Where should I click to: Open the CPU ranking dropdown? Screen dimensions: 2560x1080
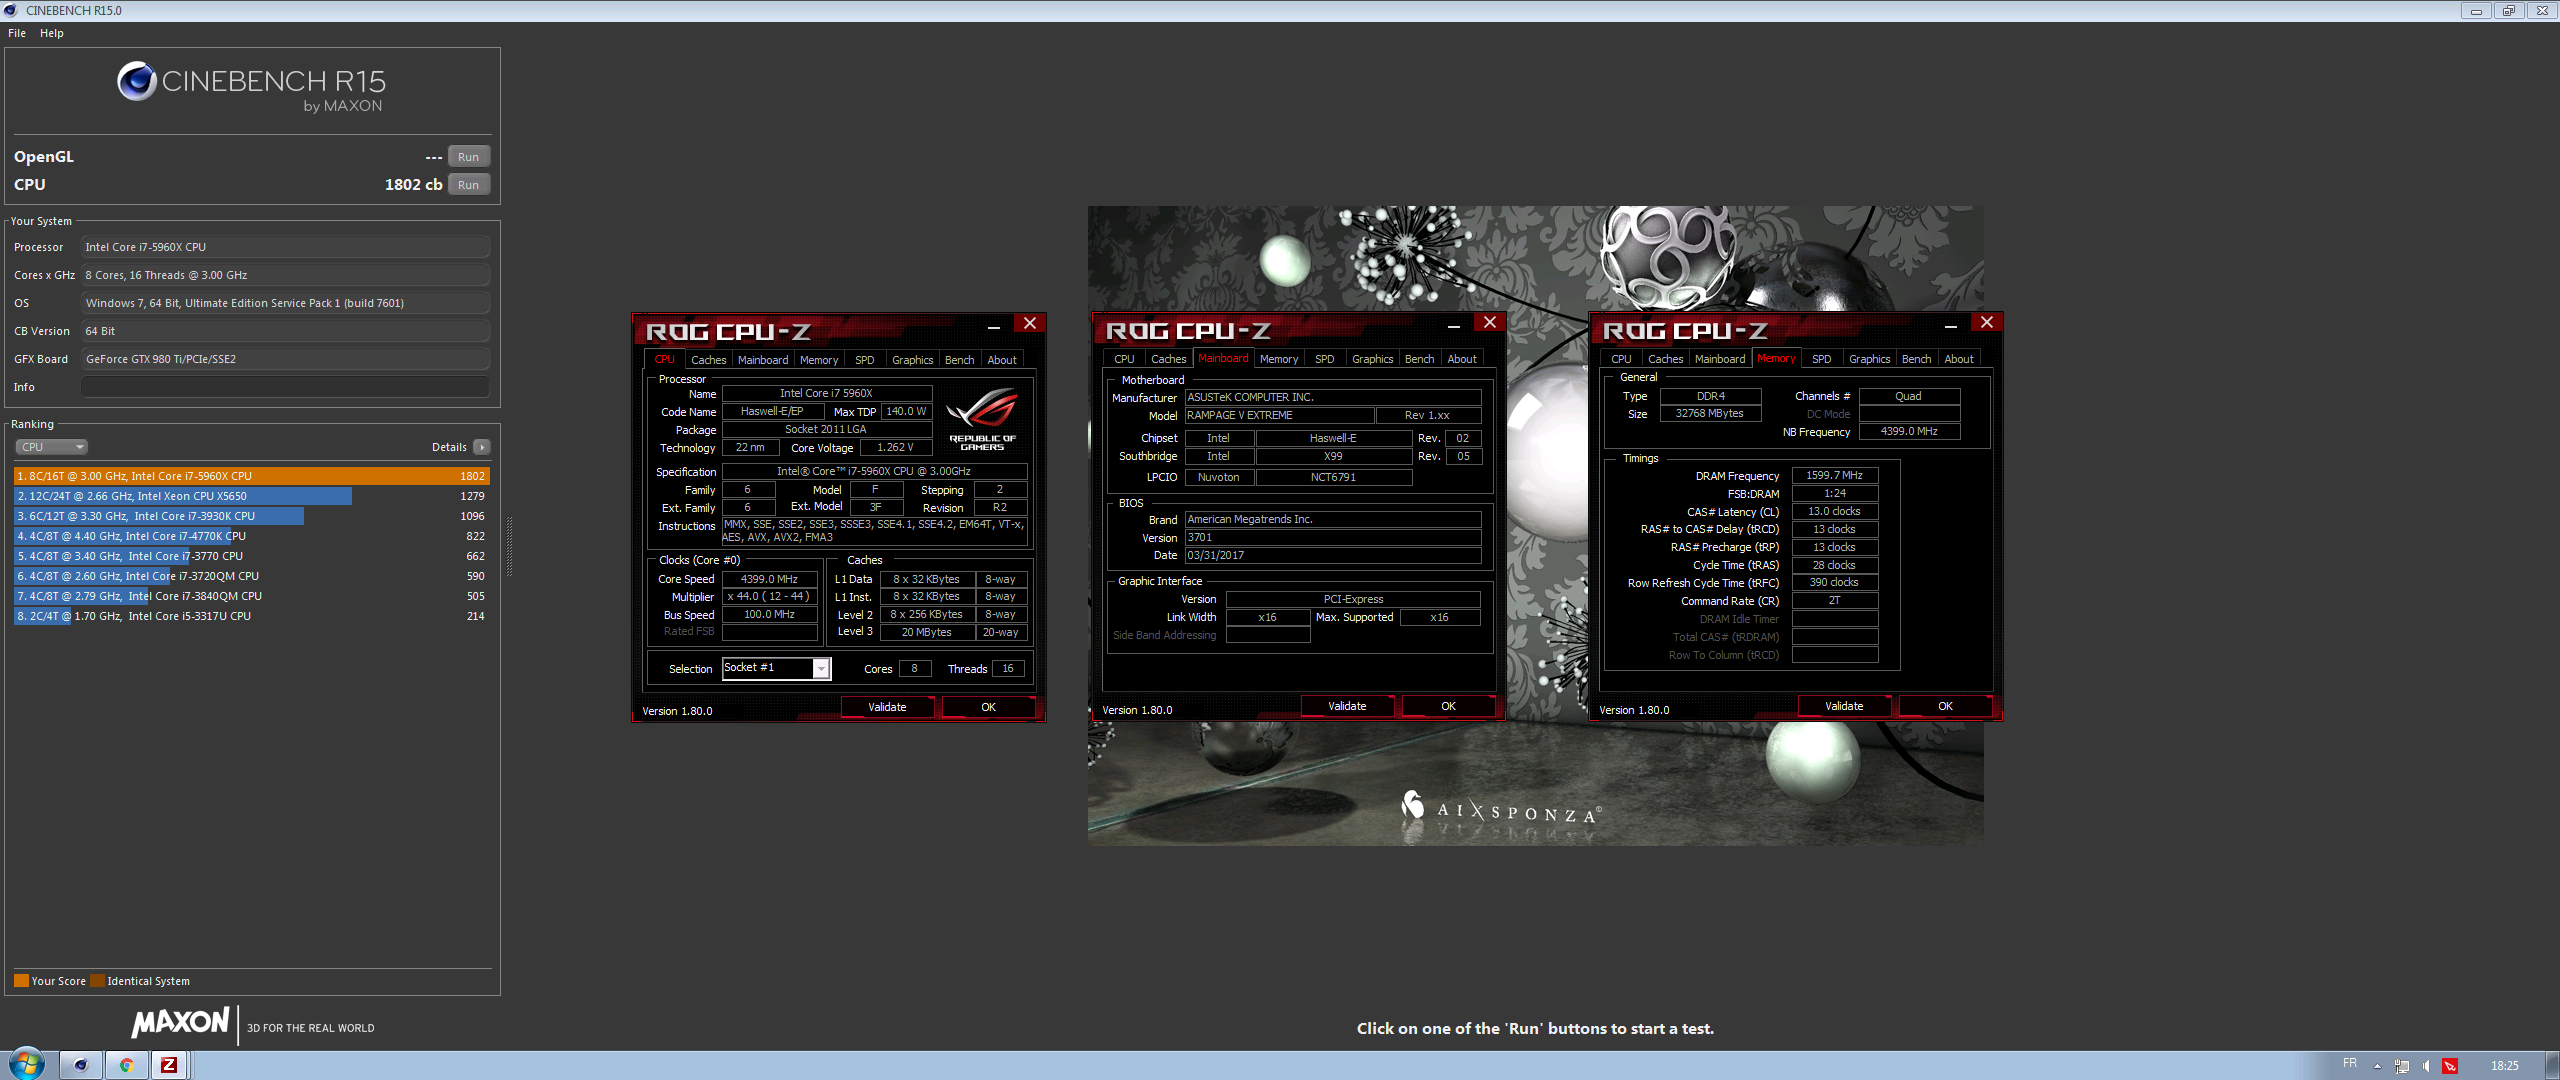51,447
